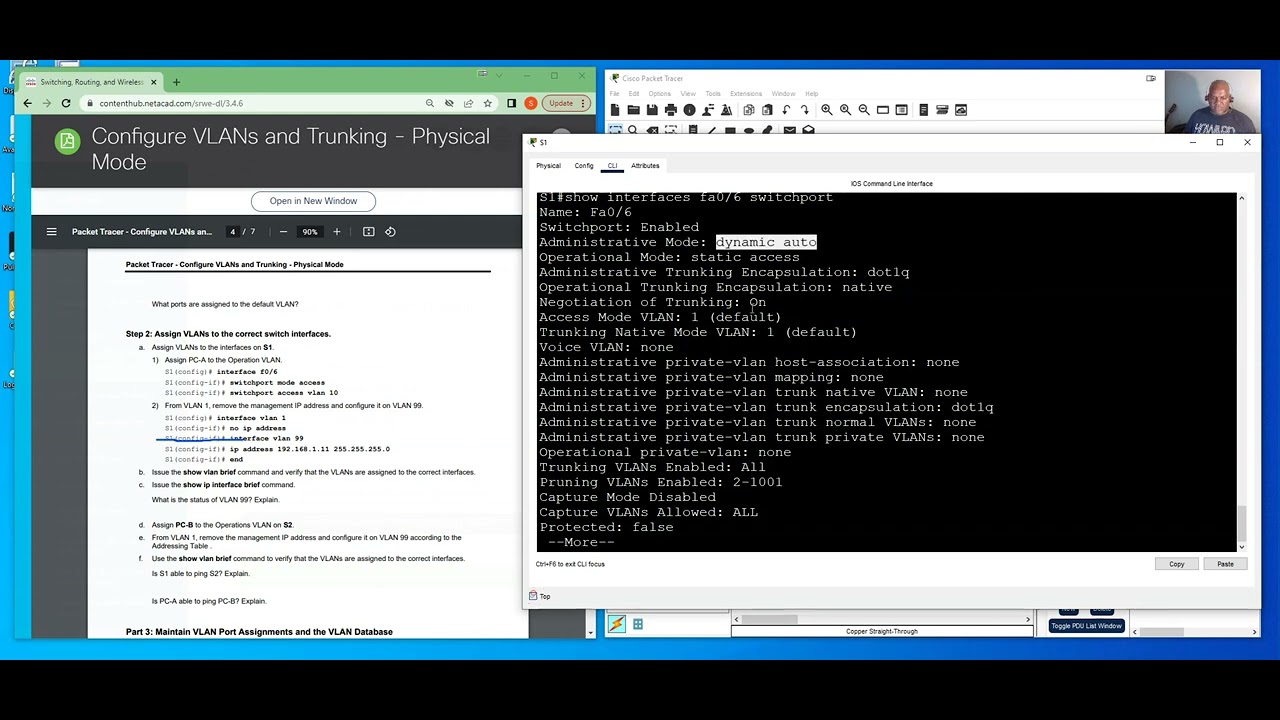Screen dimensions: 1280x720
Task: Click Save icon in Packet Tracer toolbar
Action: coord(652,110)
